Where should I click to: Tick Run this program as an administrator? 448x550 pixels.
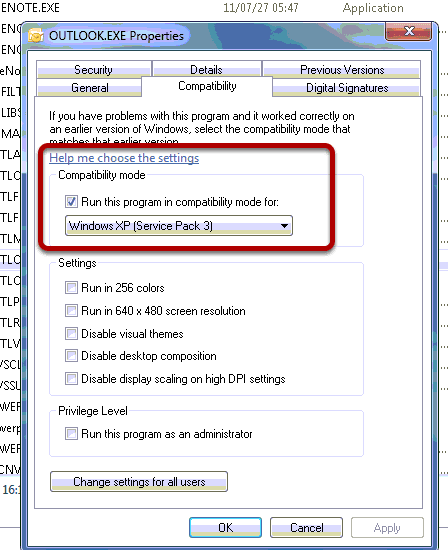pyautogui.click(x=72, y=434)
